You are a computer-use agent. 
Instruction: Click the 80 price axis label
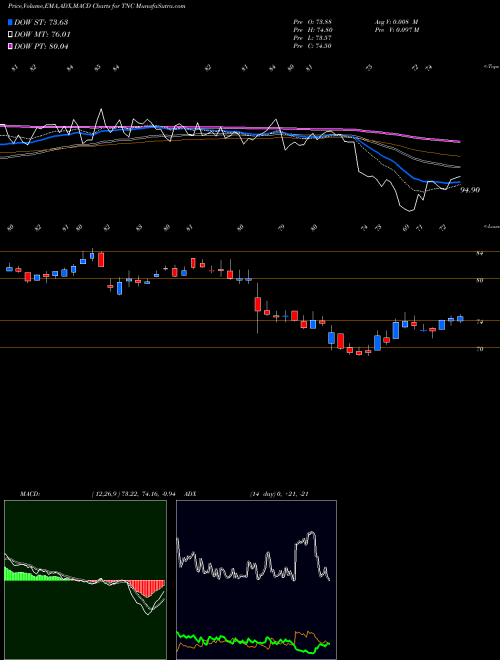pyautogui.click(x=480, y=280)
